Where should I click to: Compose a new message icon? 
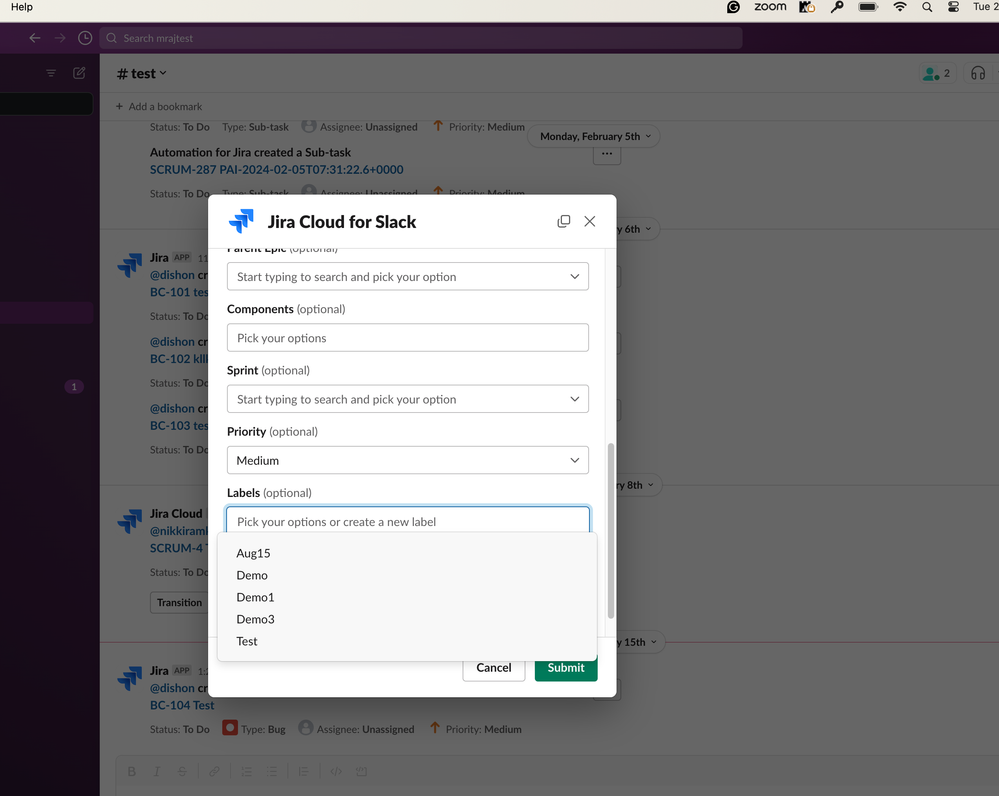click(79, 73)
